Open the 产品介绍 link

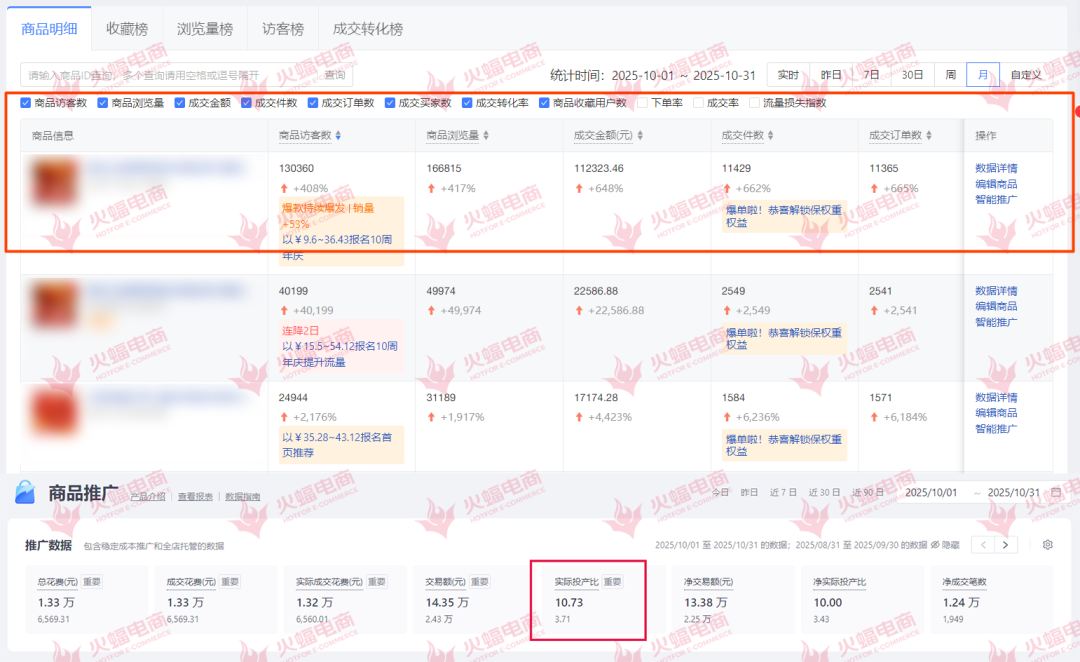click(148, 497)
